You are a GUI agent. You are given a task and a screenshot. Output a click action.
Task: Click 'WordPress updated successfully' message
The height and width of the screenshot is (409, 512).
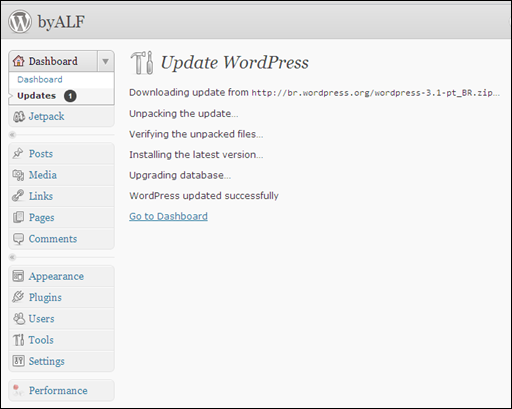(x=204, y=196)
